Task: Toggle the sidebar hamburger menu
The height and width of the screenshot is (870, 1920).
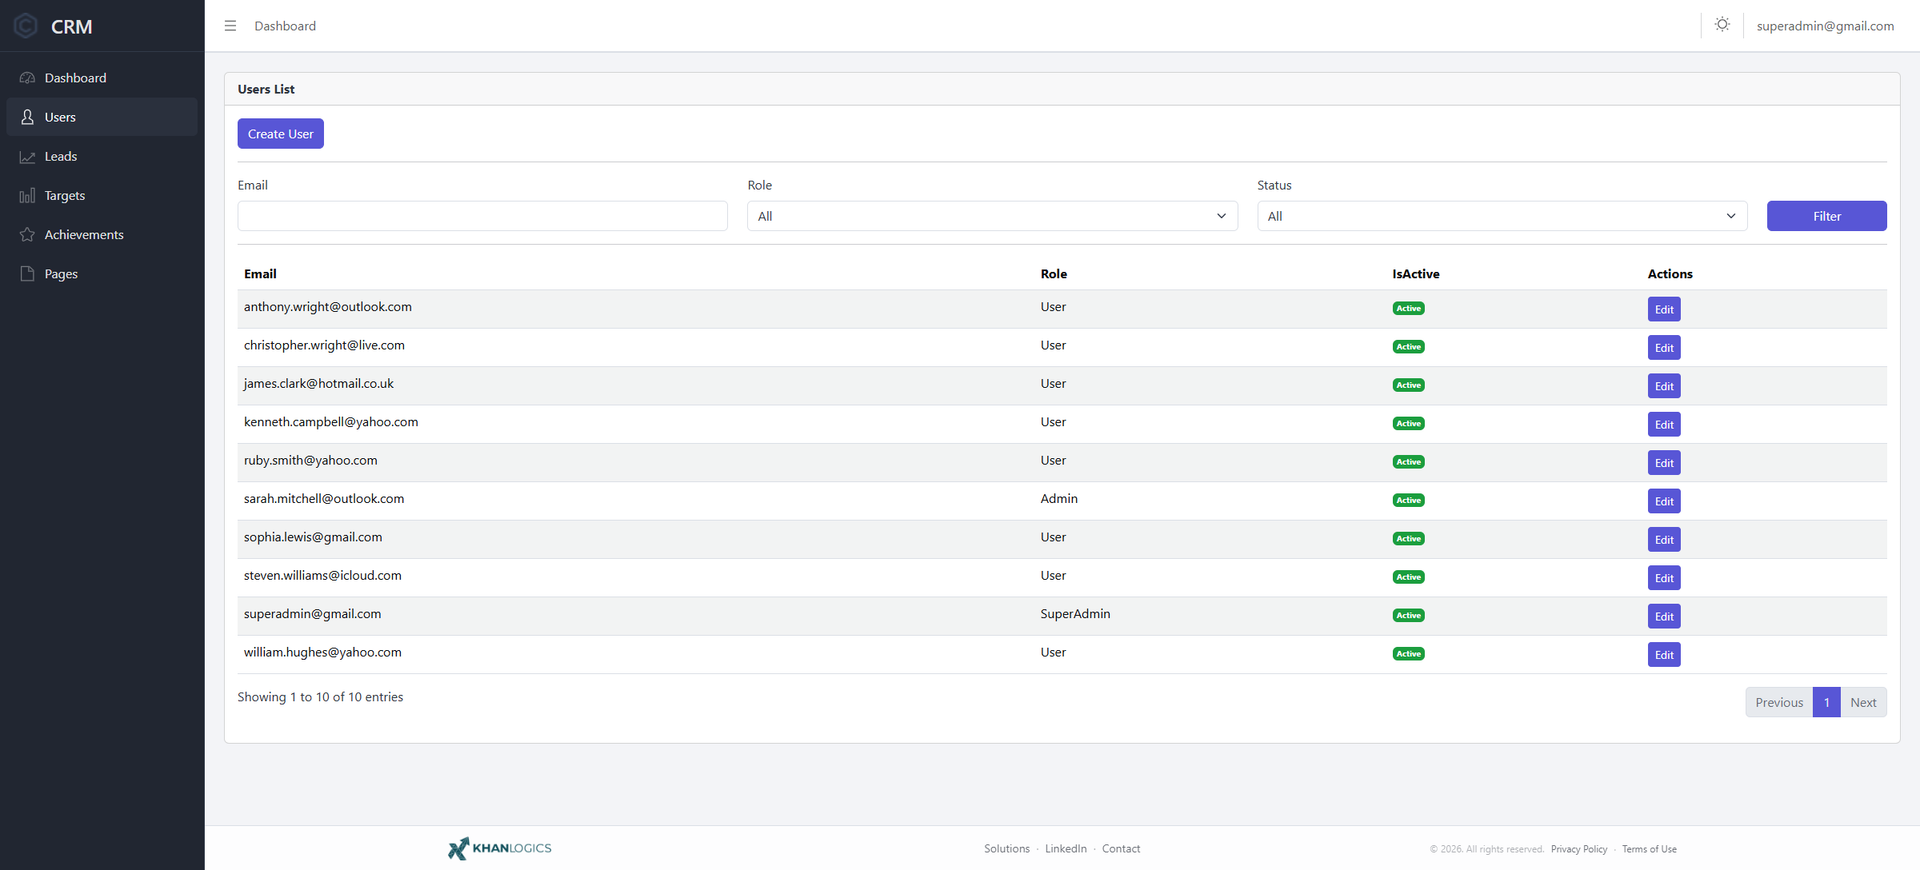Action: [x=230, y=26]
